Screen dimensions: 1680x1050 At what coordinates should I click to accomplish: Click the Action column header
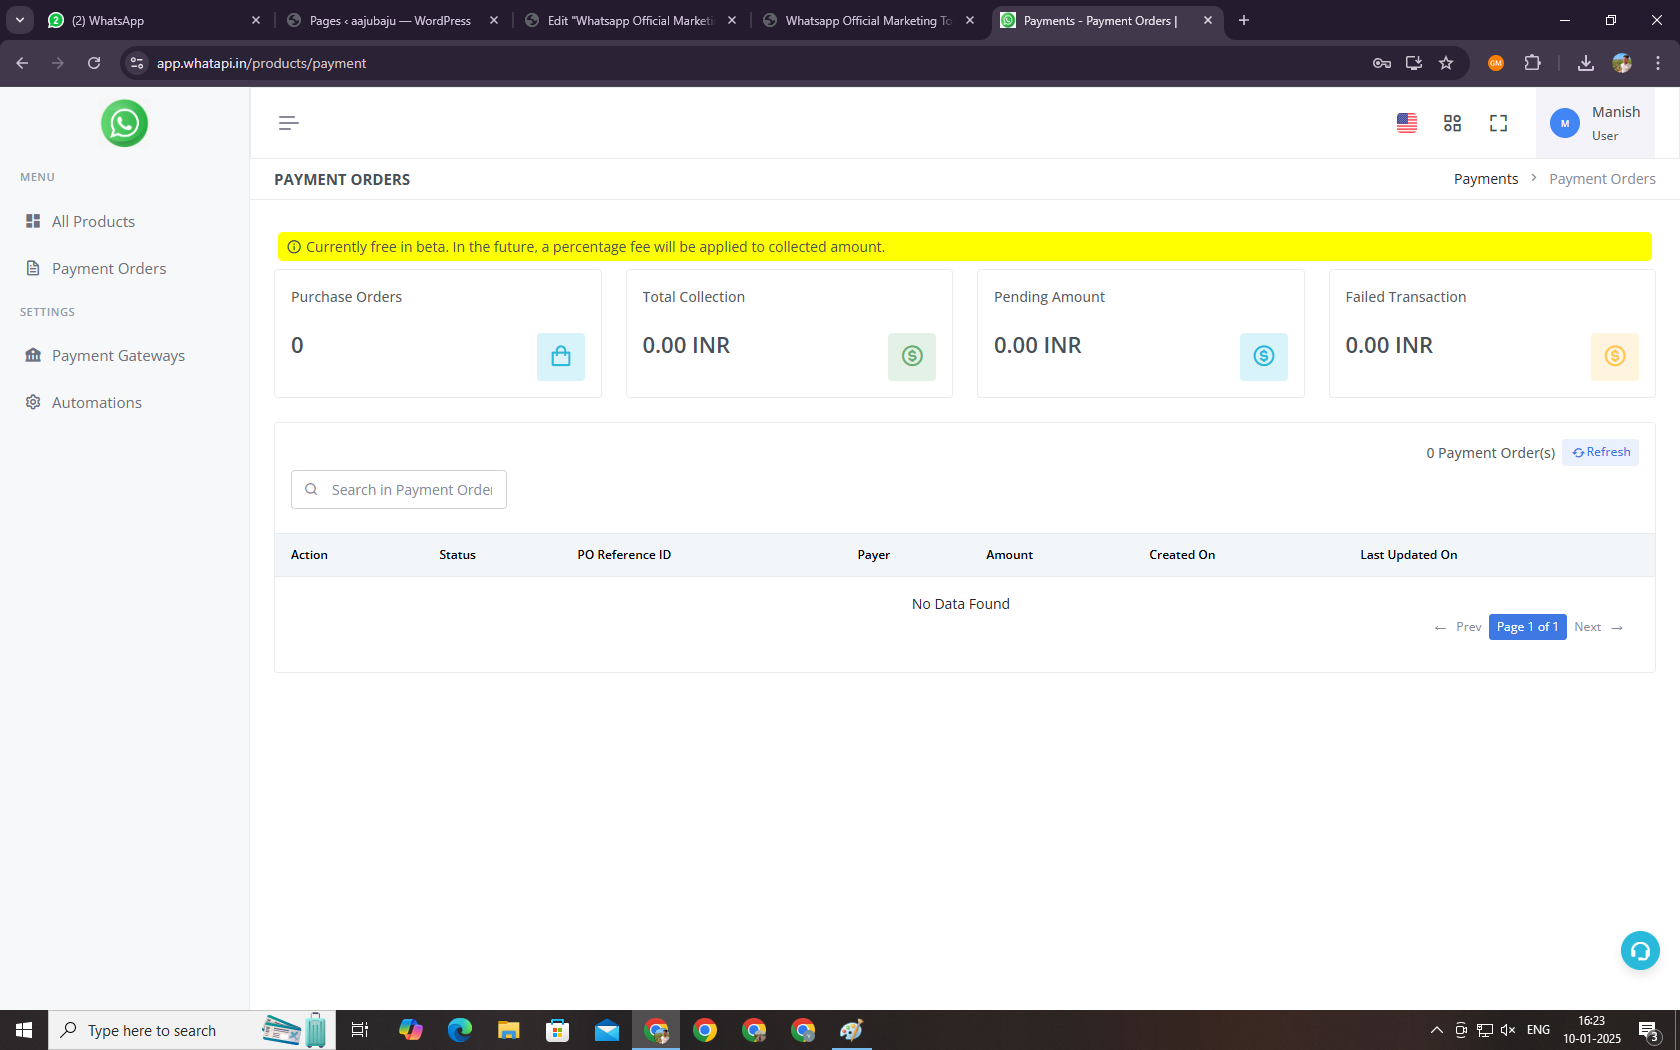click(309, 555)
